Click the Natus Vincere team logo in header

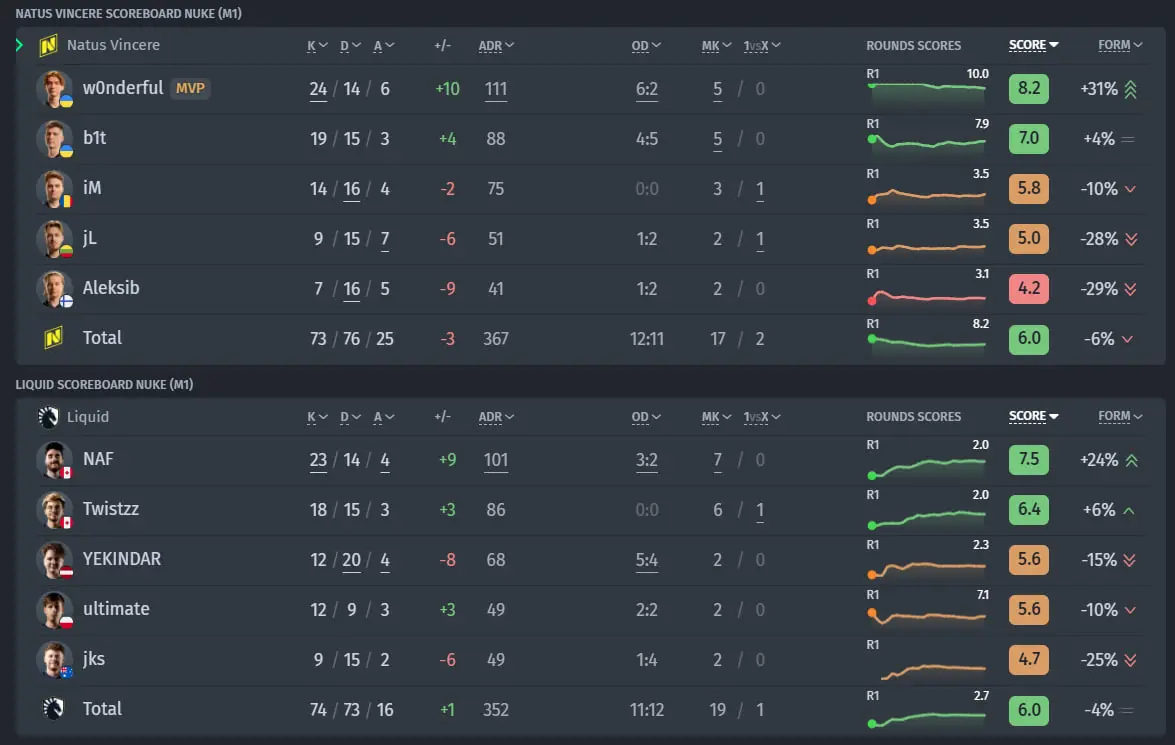pyautogui.click(x=48, y=46)
